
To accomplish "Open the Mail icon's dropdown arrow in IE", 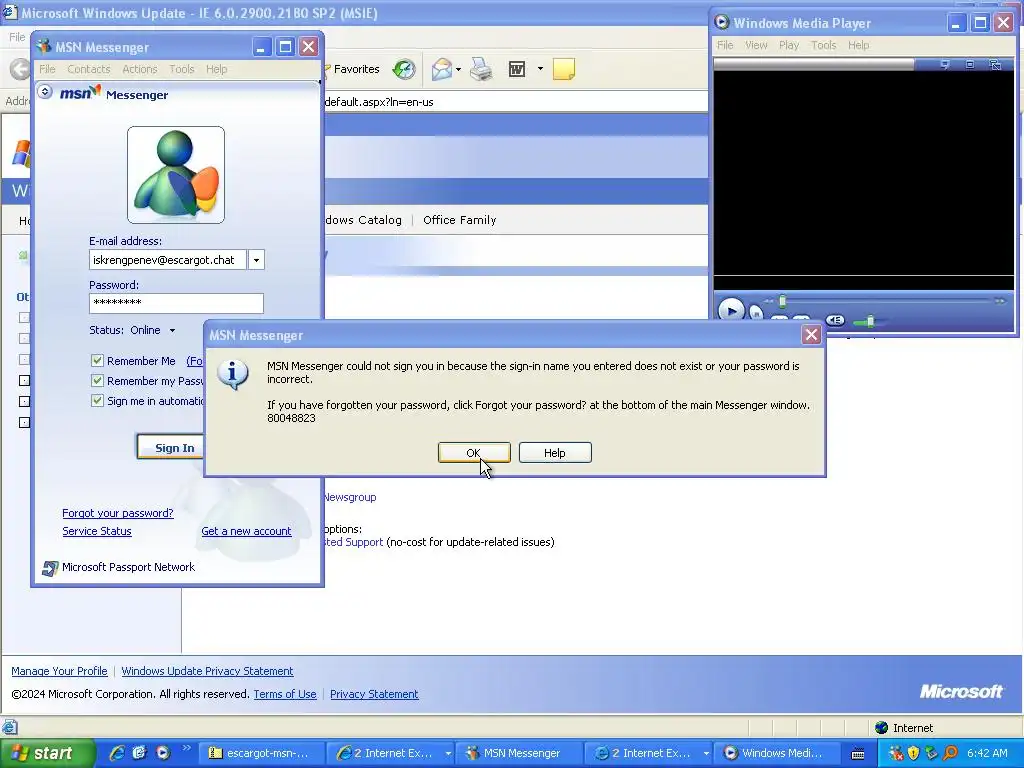I will click(458, 69).
